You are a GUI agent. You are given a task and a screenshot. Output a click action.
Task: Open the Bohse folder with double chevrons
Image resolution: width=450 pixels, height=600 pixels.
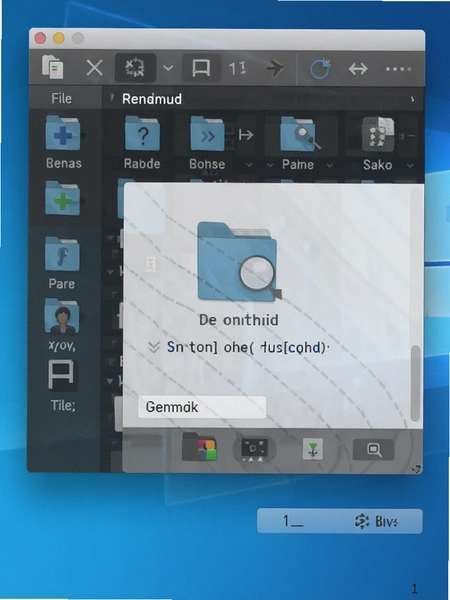tap(207, 134)
